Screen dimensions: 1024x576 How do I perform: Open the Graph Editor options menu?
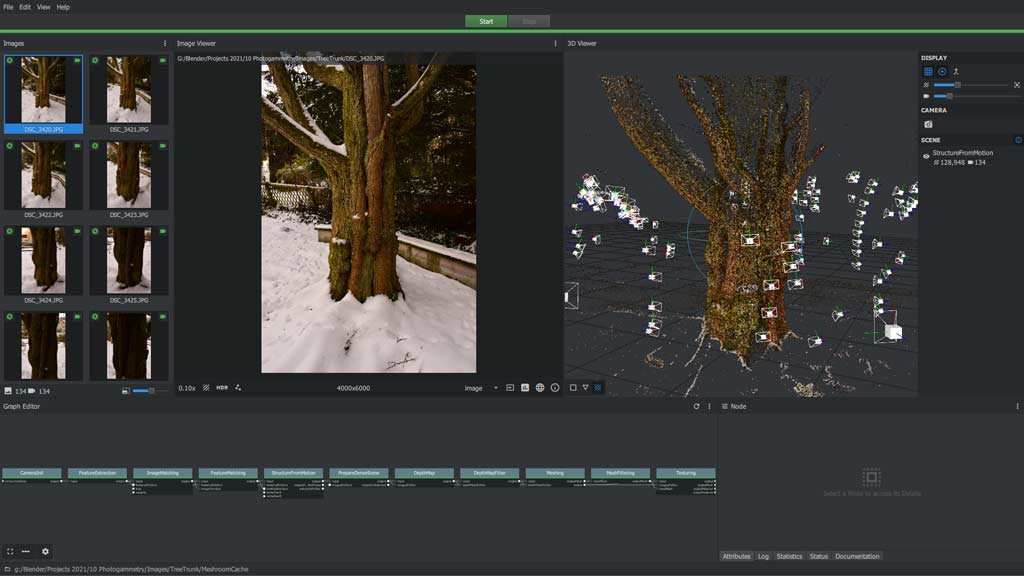coord(709,406)
